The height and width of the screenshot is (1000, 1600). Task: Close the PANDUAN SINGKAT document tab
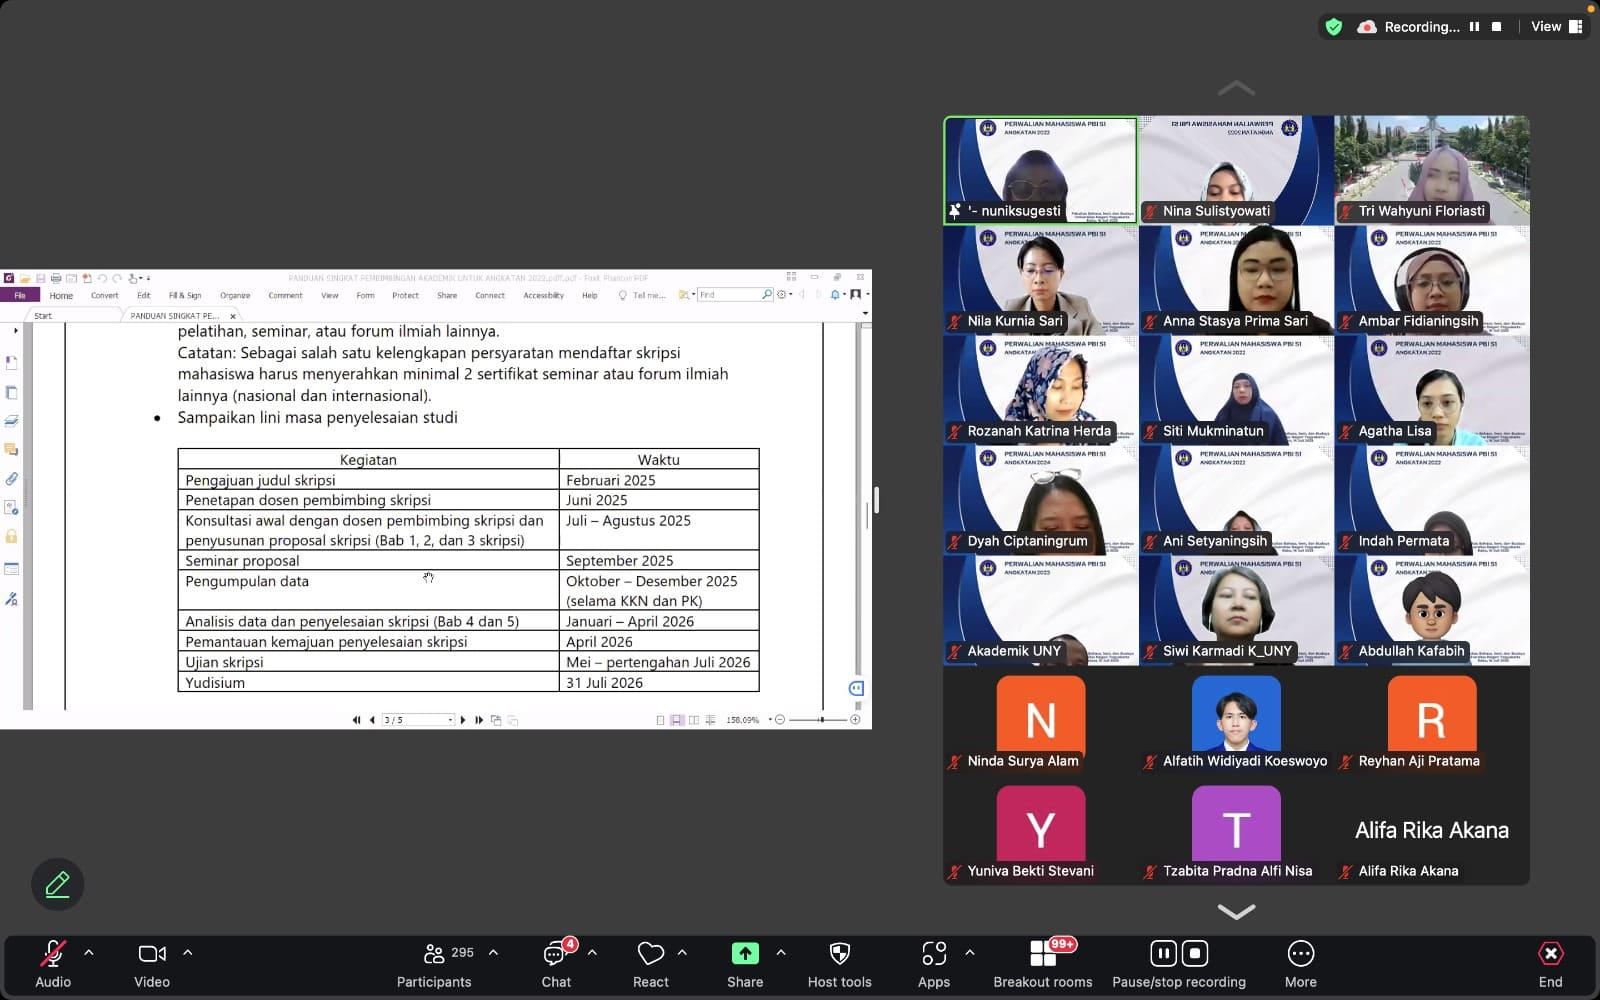233,316
